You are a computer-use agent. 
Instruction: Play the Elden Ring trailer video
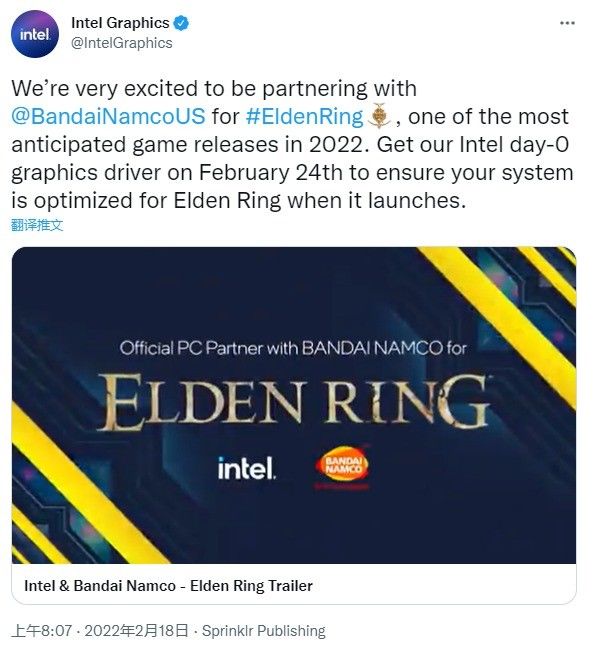pyautogui.click(x=294, y=405)
